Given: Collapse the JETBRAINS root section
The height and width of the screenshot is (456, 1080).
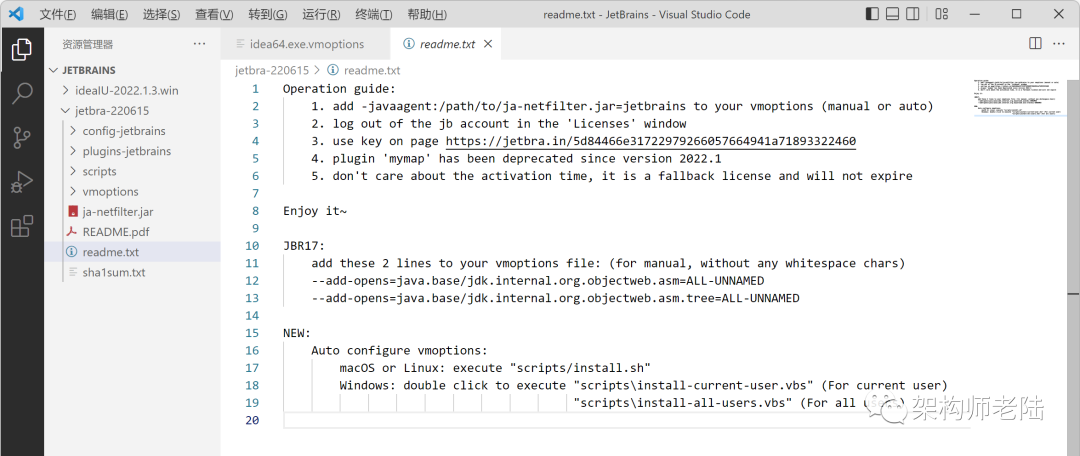Looking at the screenshot, I should 54,70.
